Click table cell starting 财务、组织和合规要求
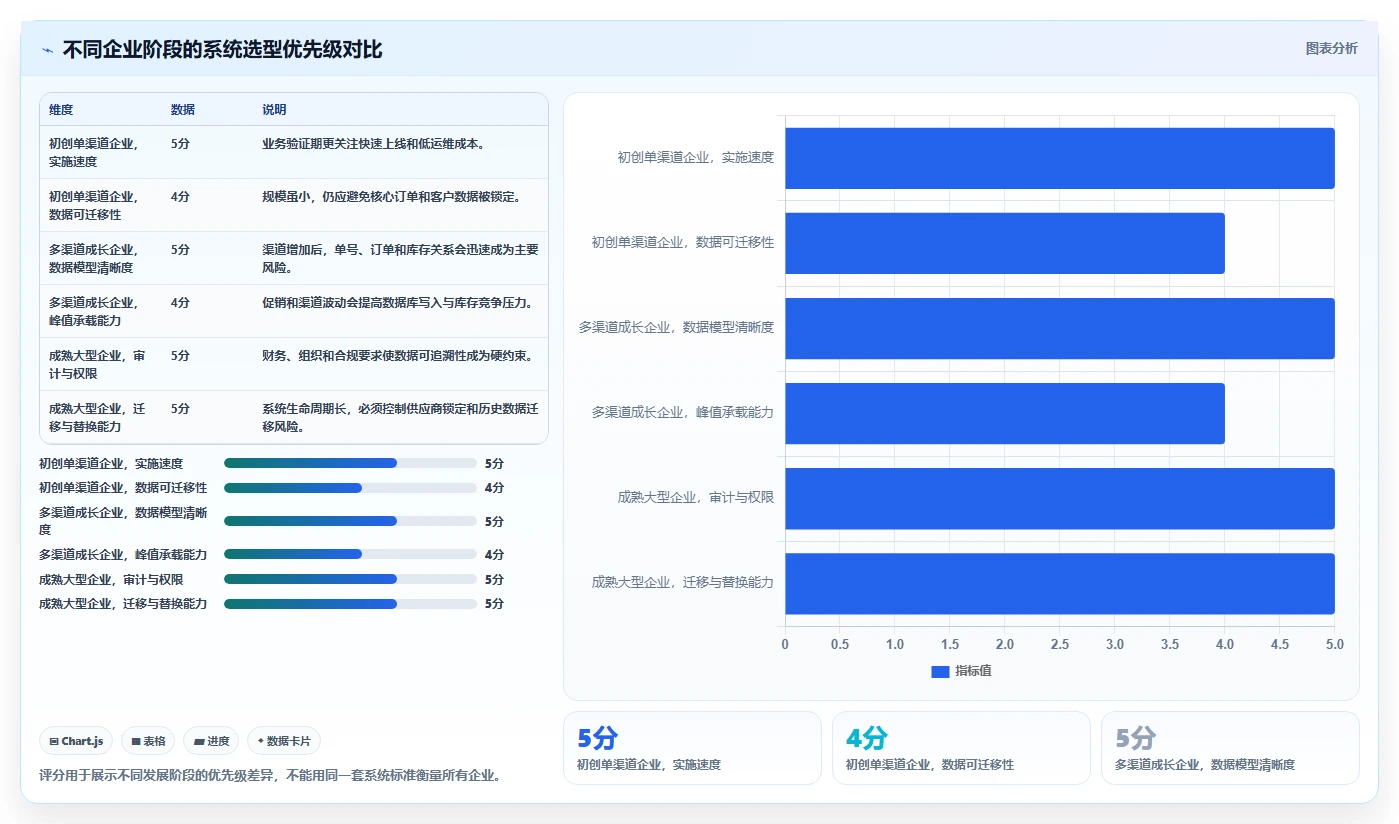The width and height of the screenshot is (1399, 824). [400, 364]
